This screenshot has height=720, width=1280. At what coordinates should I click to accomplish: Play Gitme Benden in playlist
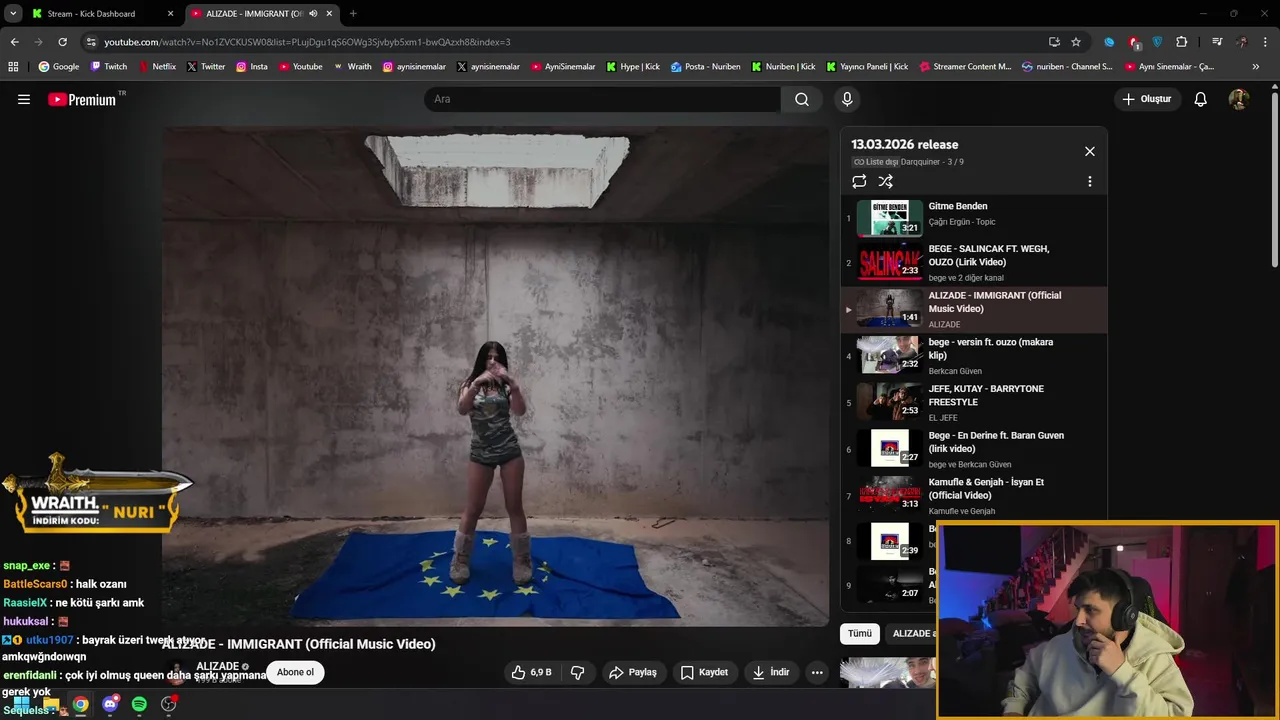coord(974,217)
